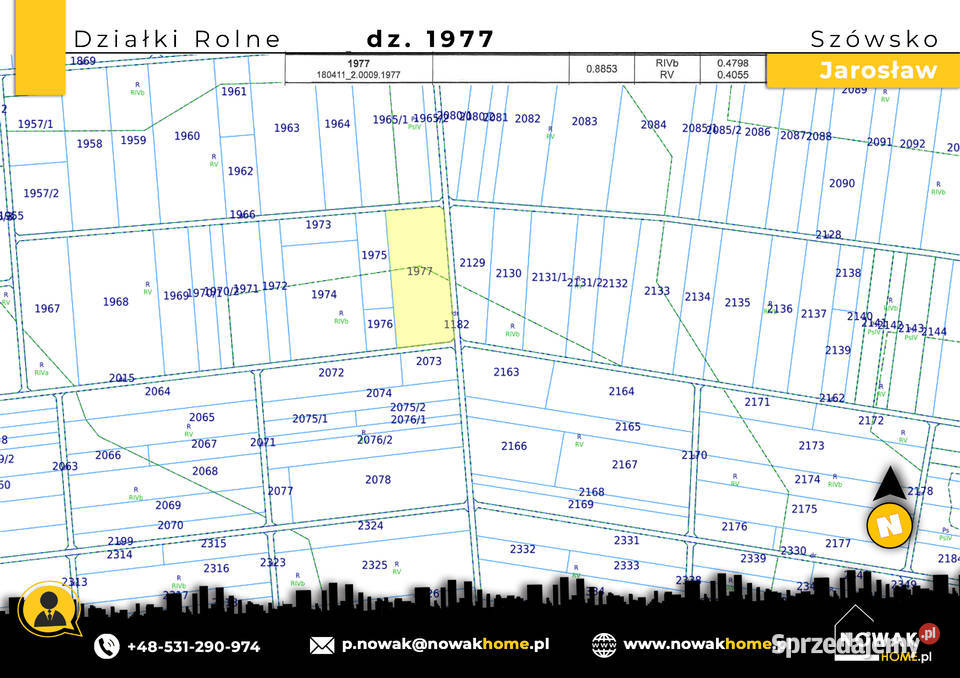The width and height of the screenshot is (960, 678).
Task: Open the p.nowak@nowakhome.pl email link
Action: coord(445,645)
